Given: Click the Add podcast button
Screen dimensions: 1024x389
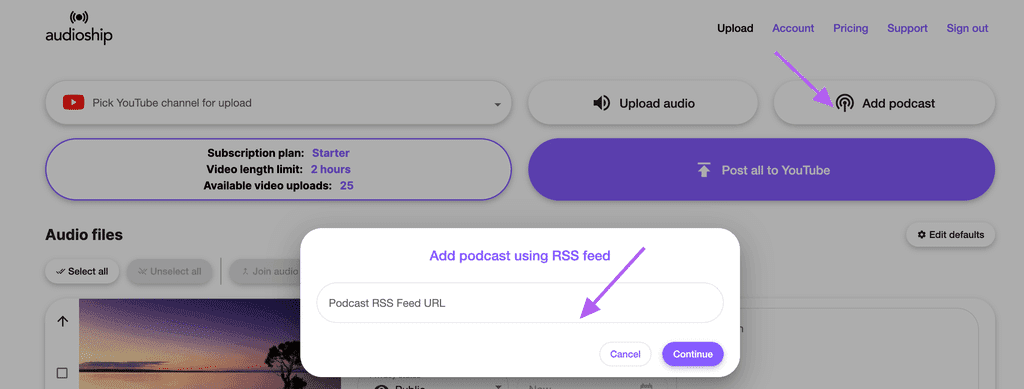Looking at the screenshot, I should click(884, 103).
